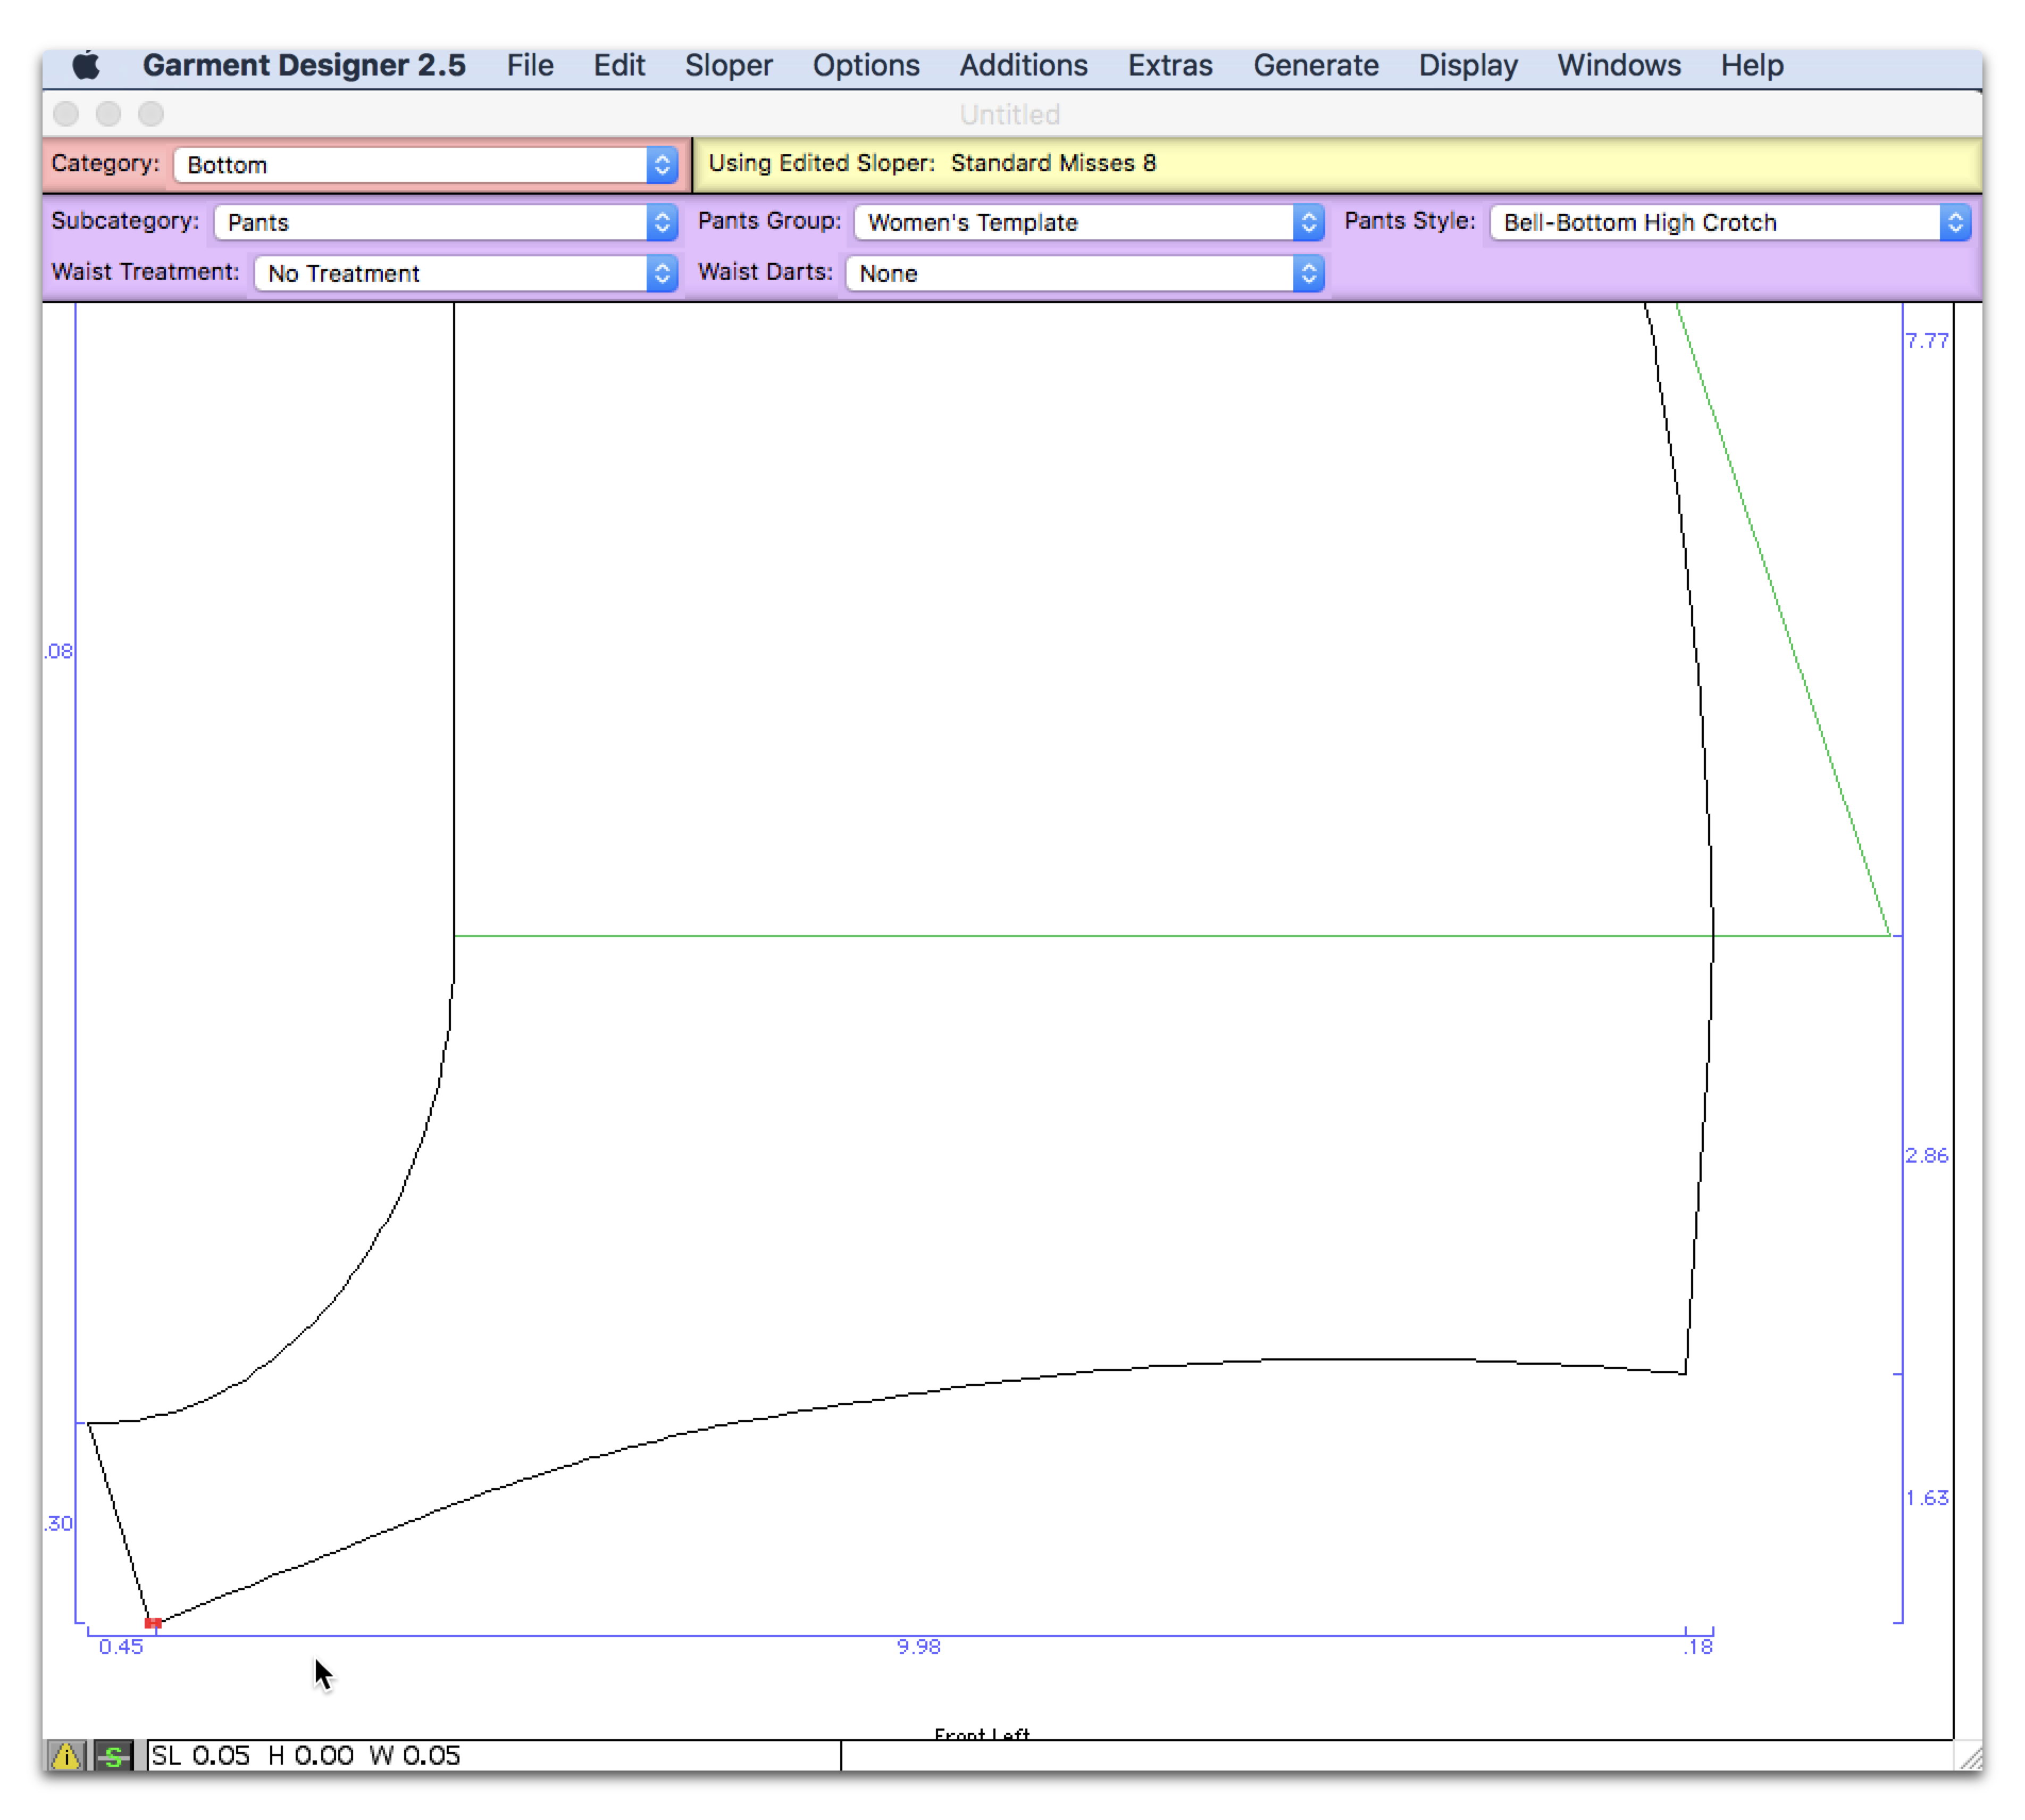Open the Additions menu

click(x=1024, y=65)
